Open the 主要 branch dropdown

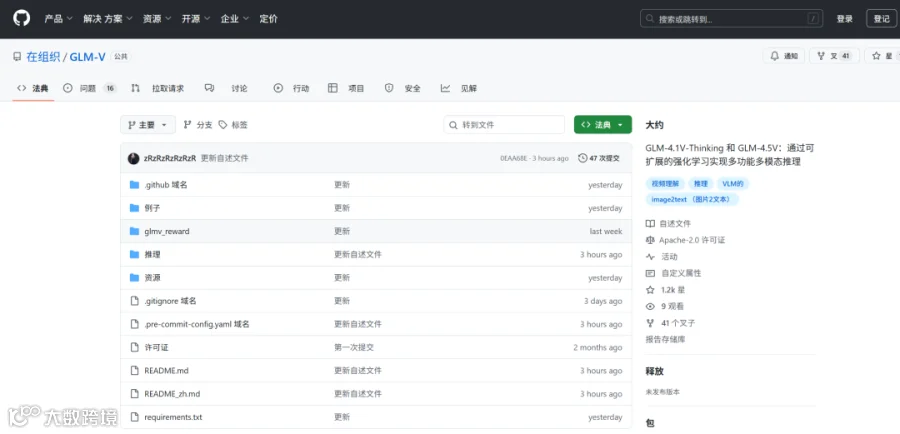pyautogui.click(x=148, y=125)
